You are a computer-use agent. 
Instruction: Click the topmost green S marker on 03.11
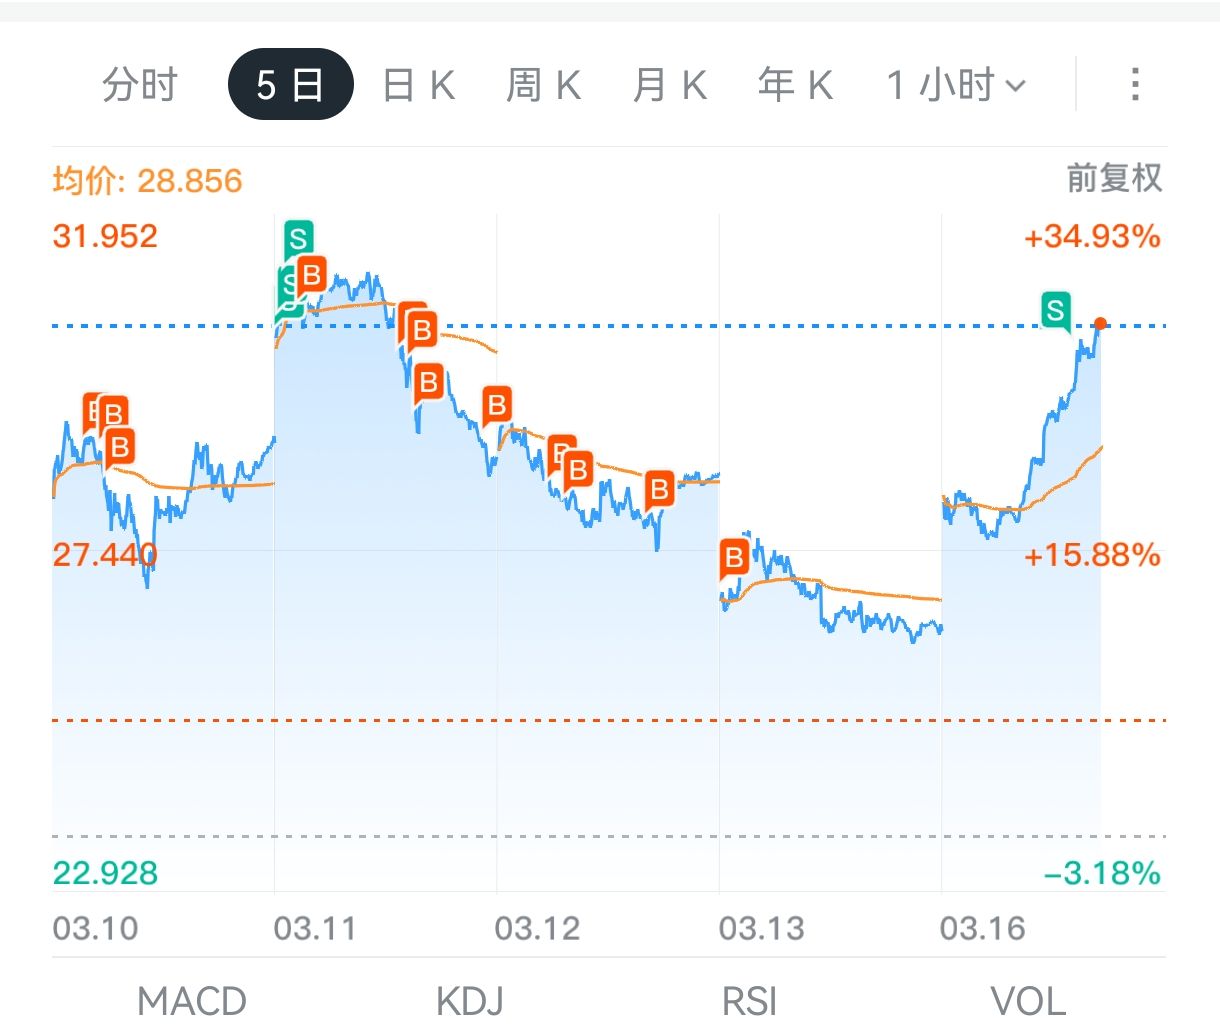pos(298,239)
